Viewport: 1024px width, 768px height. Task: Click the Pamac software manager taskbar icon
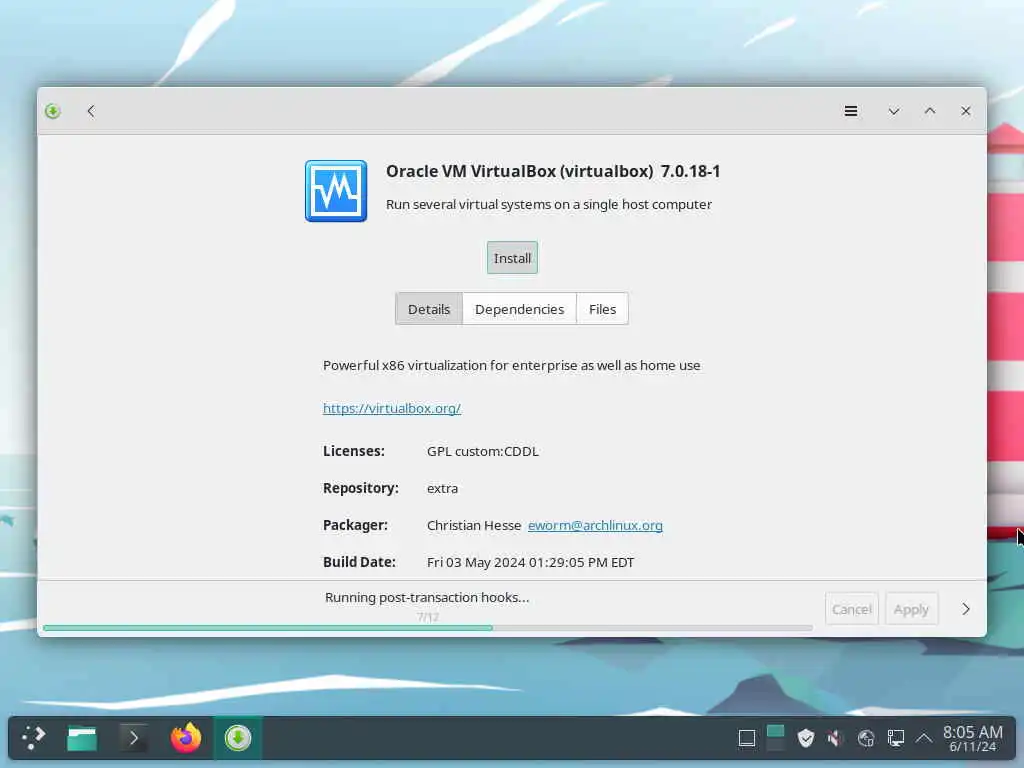[x=238, y=738]
